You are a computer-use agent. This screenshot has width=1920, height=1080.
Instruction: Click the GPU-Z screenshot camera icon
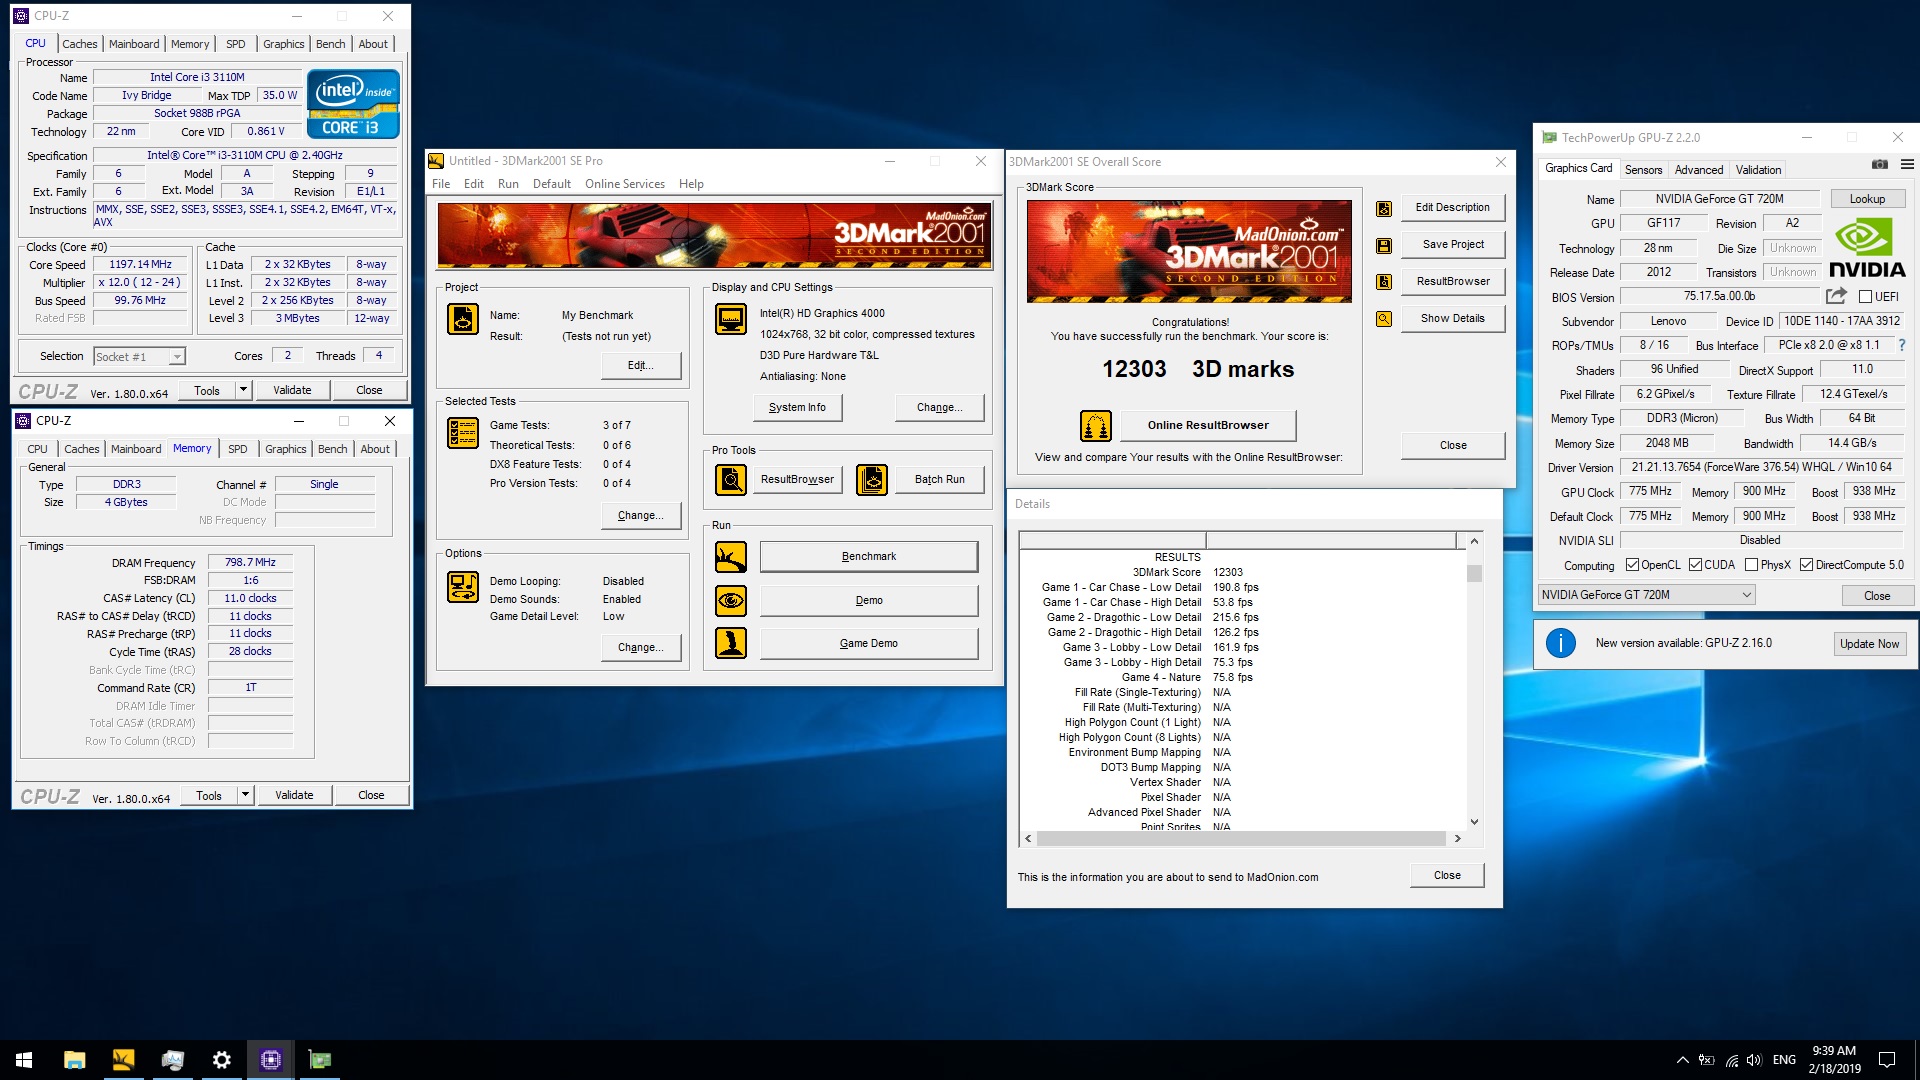1879,164
